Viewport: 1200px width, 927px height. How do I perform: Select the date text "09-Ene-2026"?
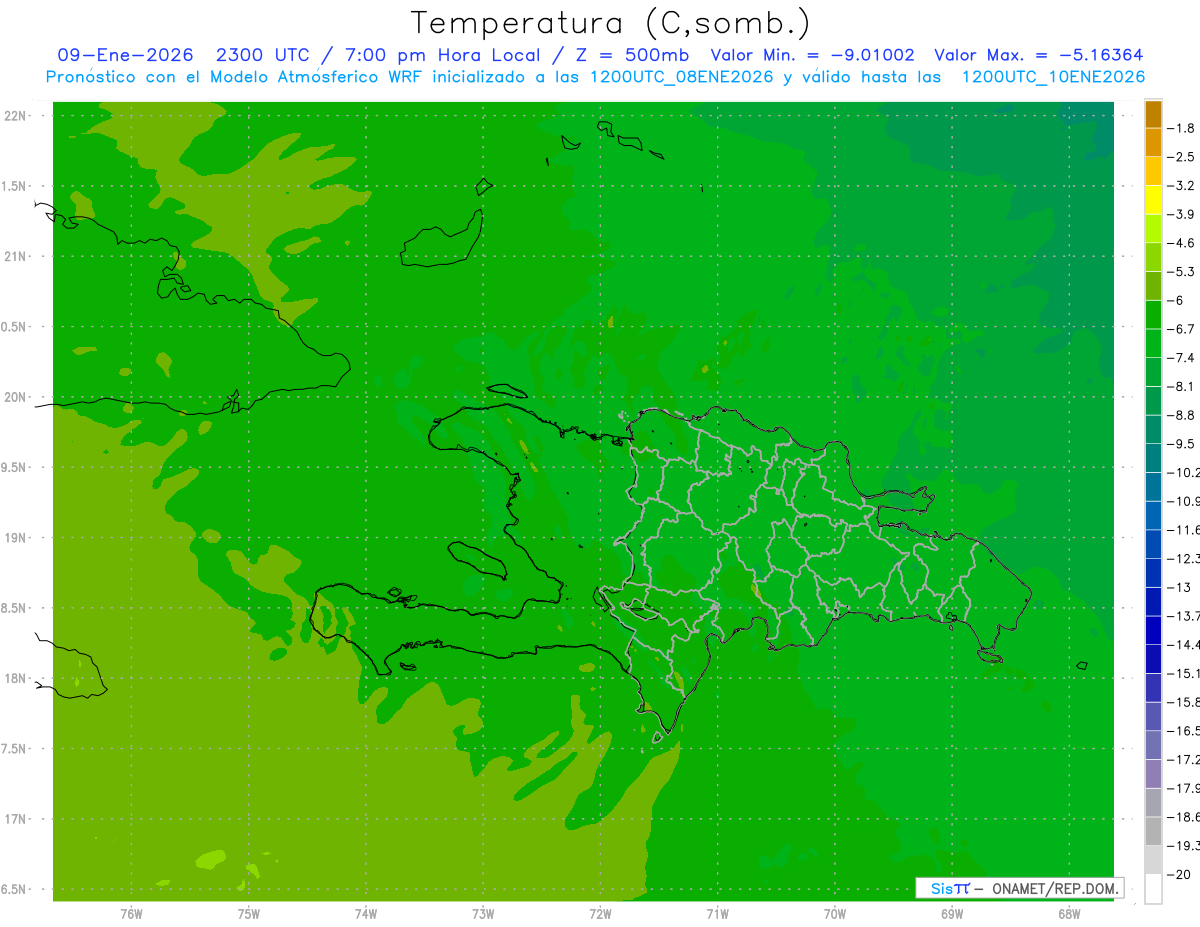tap(125, 55)
